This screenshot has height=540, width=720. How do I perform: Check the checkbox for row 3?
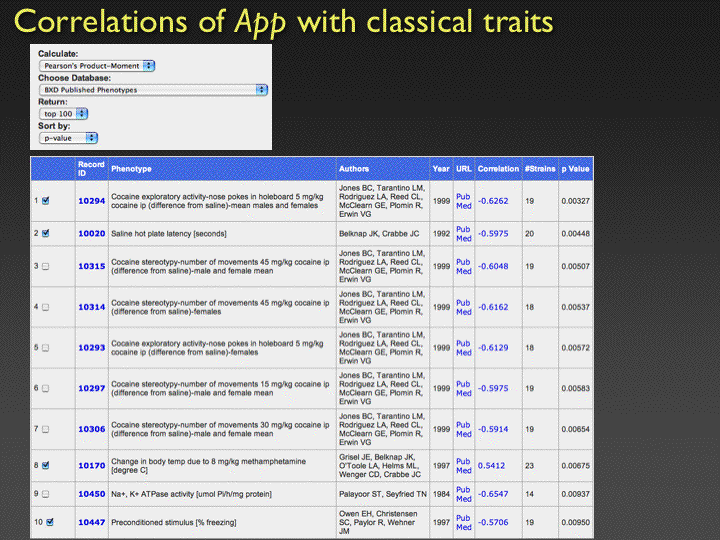coord(45,267)
